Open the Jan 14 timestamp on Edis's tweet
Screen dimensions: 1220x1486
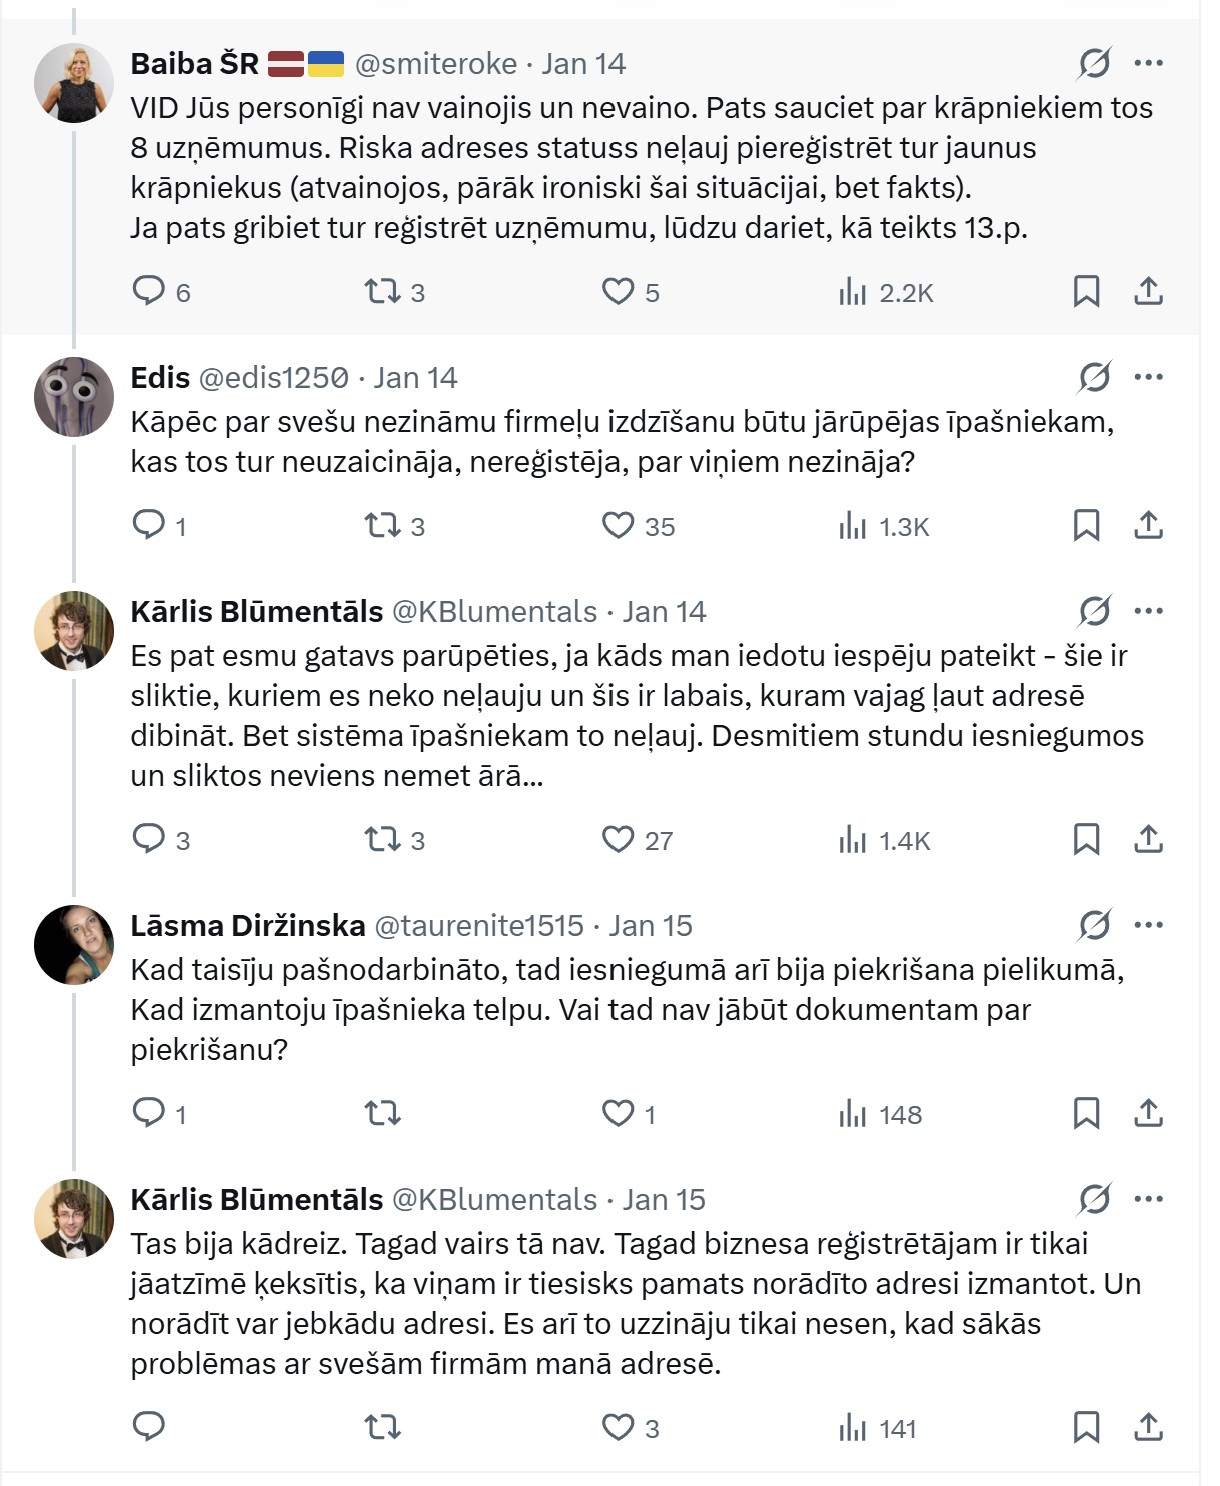pyautogui.click(x=415, y=378)
